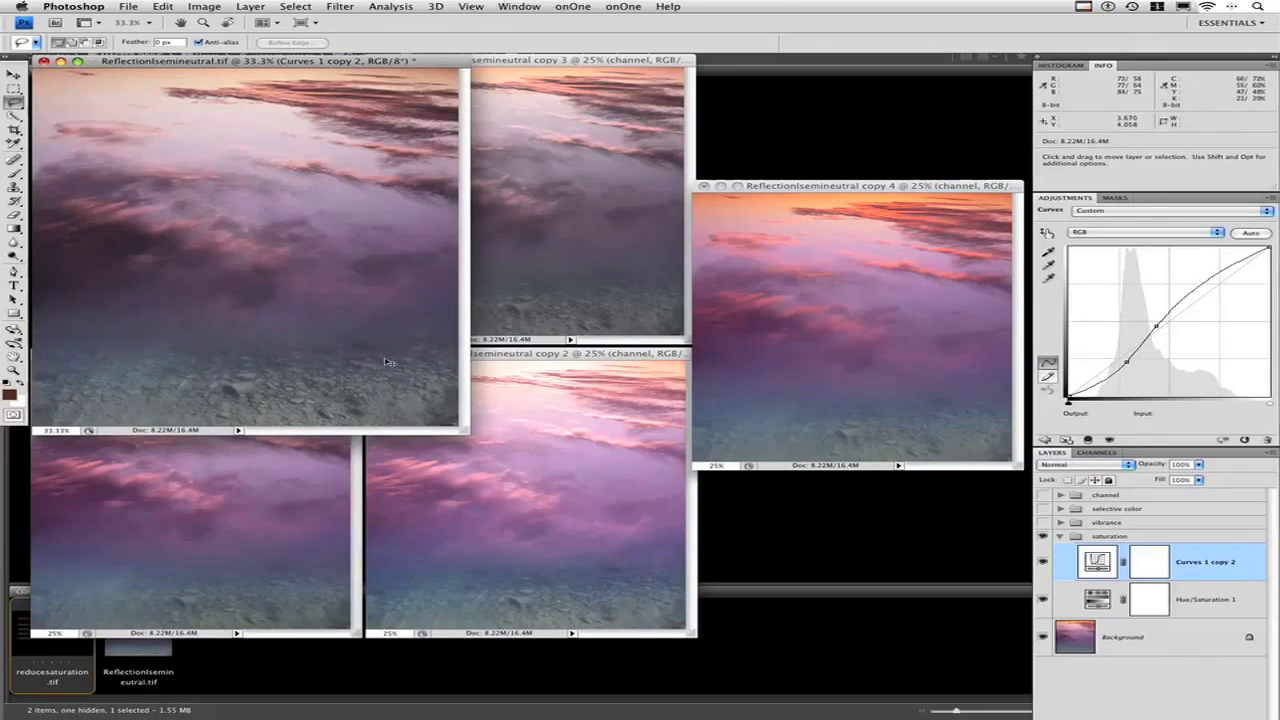Click Lock all padlock icon
The height and width of the screenshot is (720, 1280).
(1108, 480)
